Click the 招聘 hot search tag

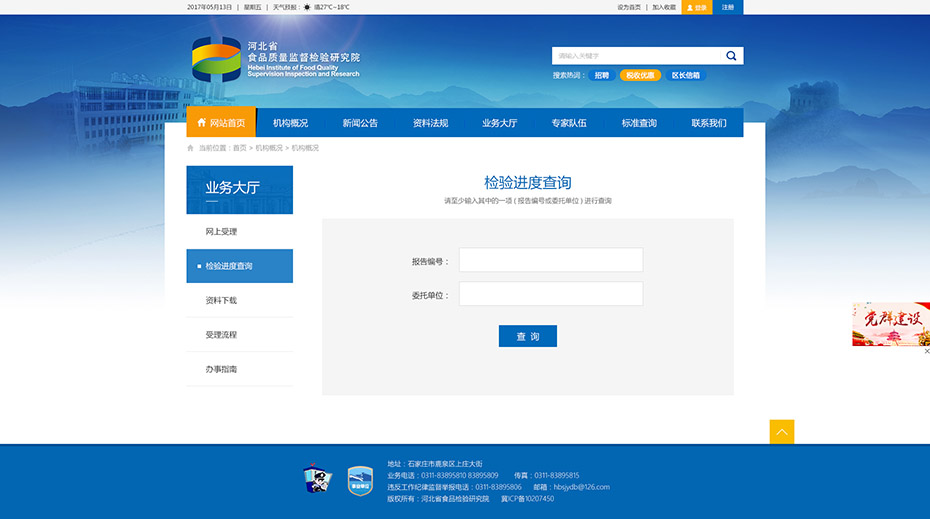point(601,75)
